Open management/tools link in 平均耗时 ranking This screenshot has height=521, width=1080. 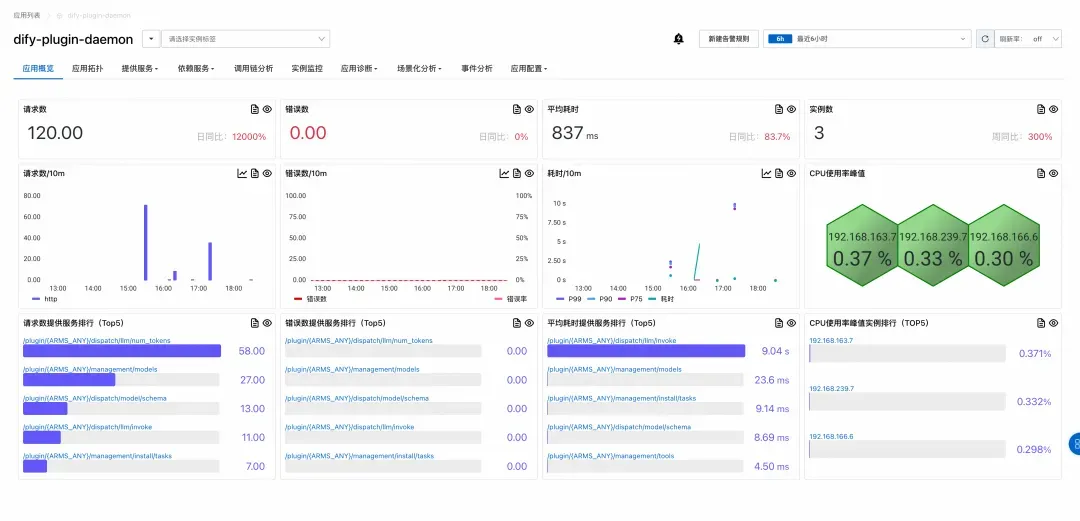[610, 456]
